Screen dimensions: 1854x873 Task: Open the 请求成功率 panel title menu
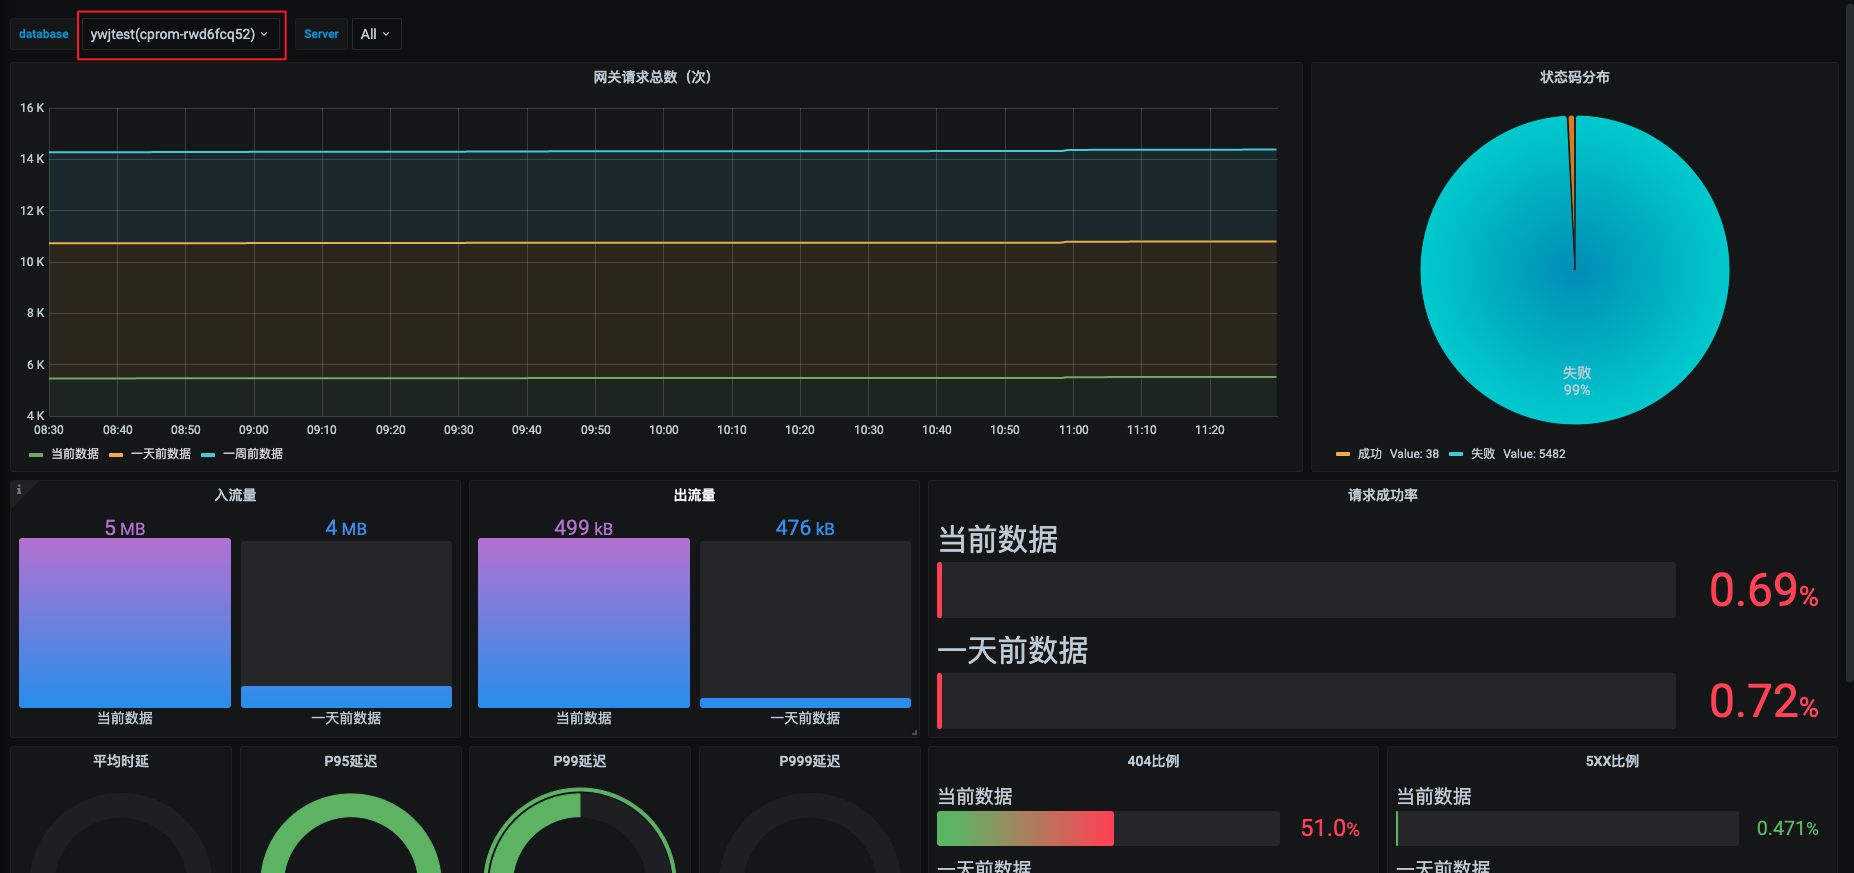1383,495
